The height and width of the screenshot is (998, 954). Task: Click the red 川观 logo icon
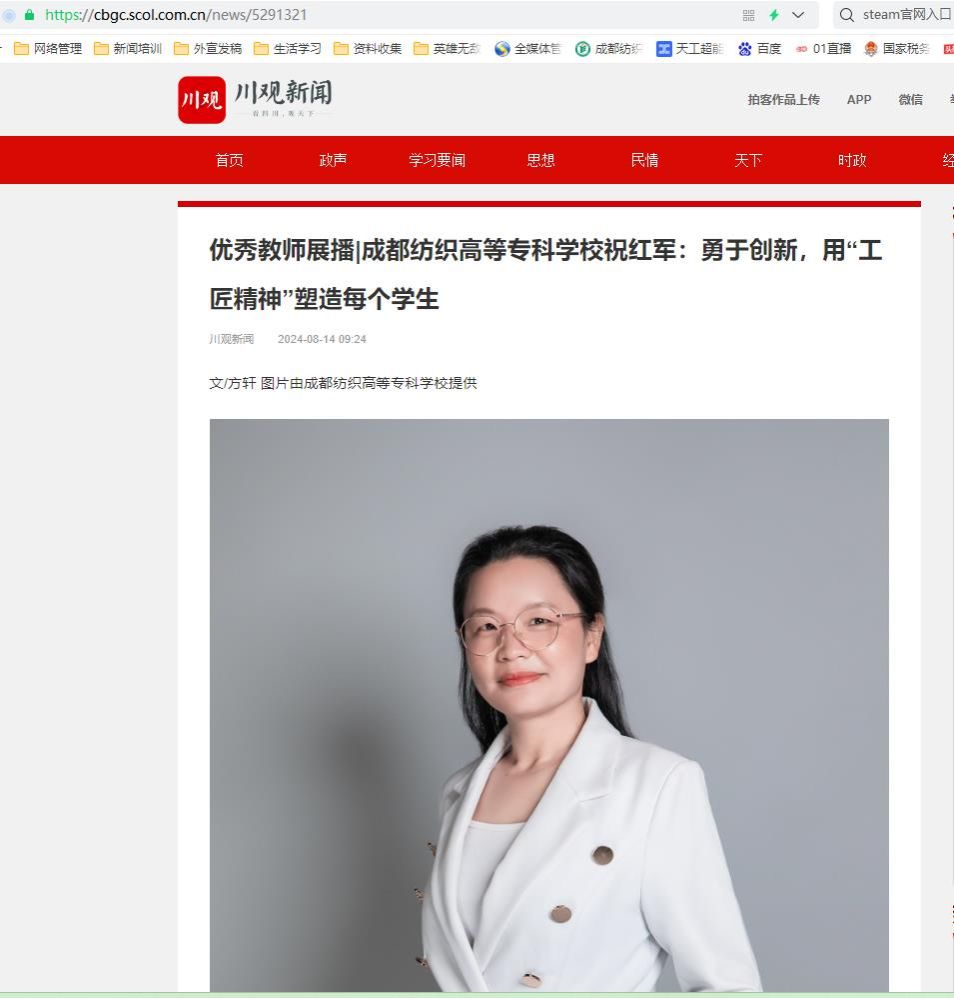click(x=202, y=100)
